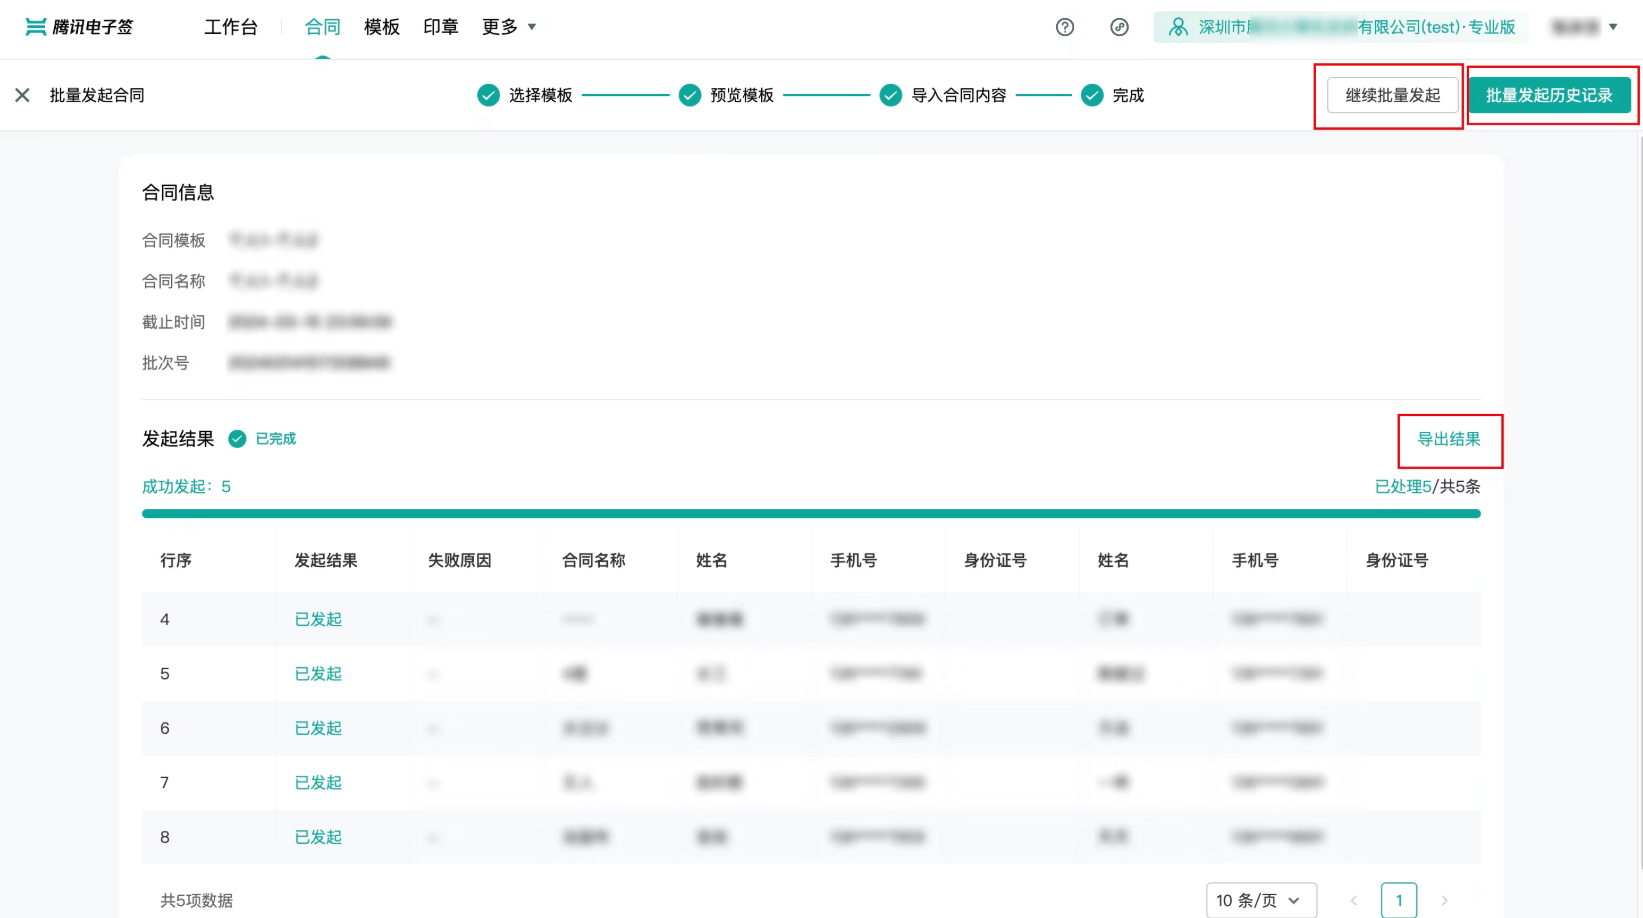Open the user account dropdown arrow

click(1613, 27)
